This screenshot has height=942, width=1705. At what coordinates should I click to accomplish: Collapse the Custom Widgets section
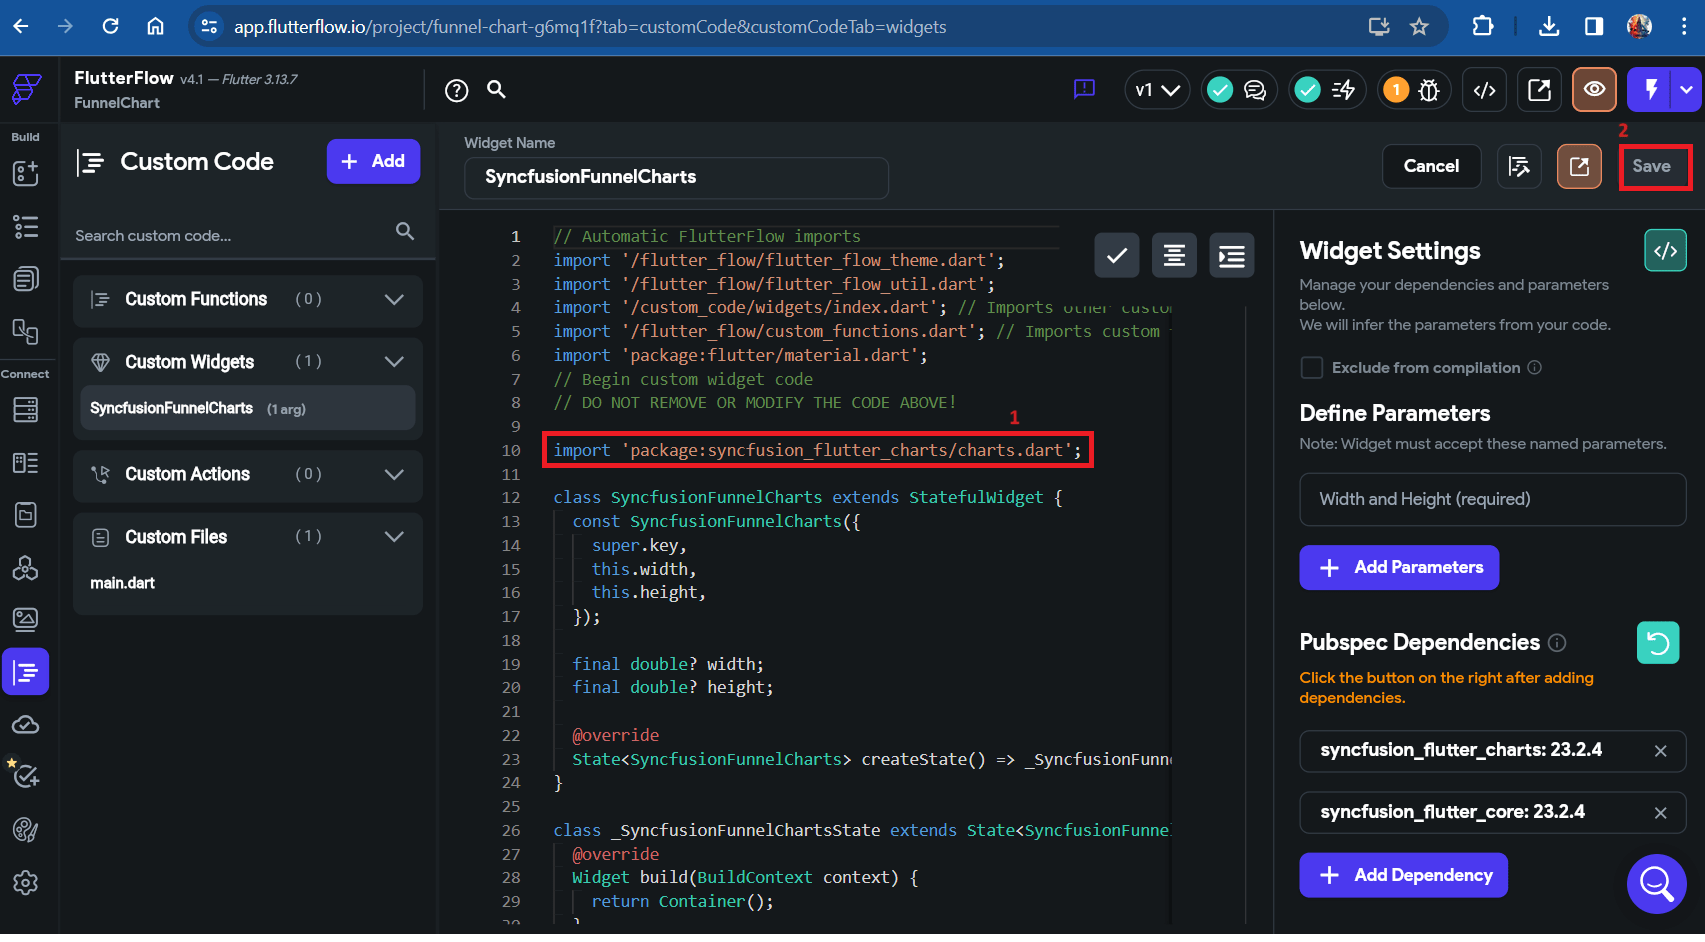(x=394, y=362)
